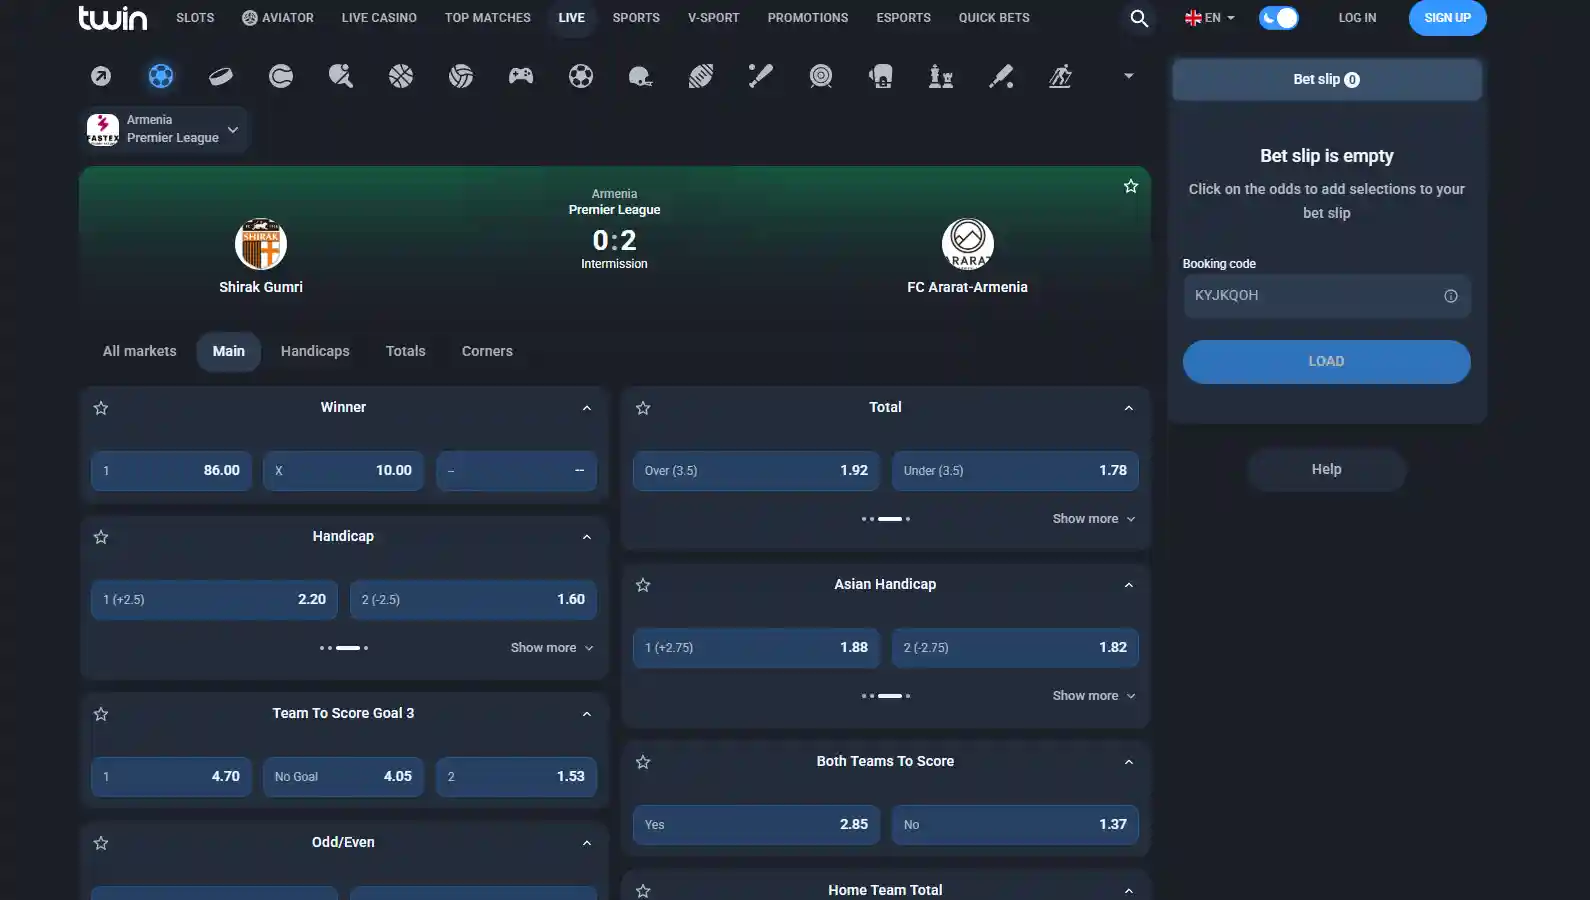This screenshot has height=900, width=1590.
Task: Select the skiing sport icon
Action: [1061, 76]
